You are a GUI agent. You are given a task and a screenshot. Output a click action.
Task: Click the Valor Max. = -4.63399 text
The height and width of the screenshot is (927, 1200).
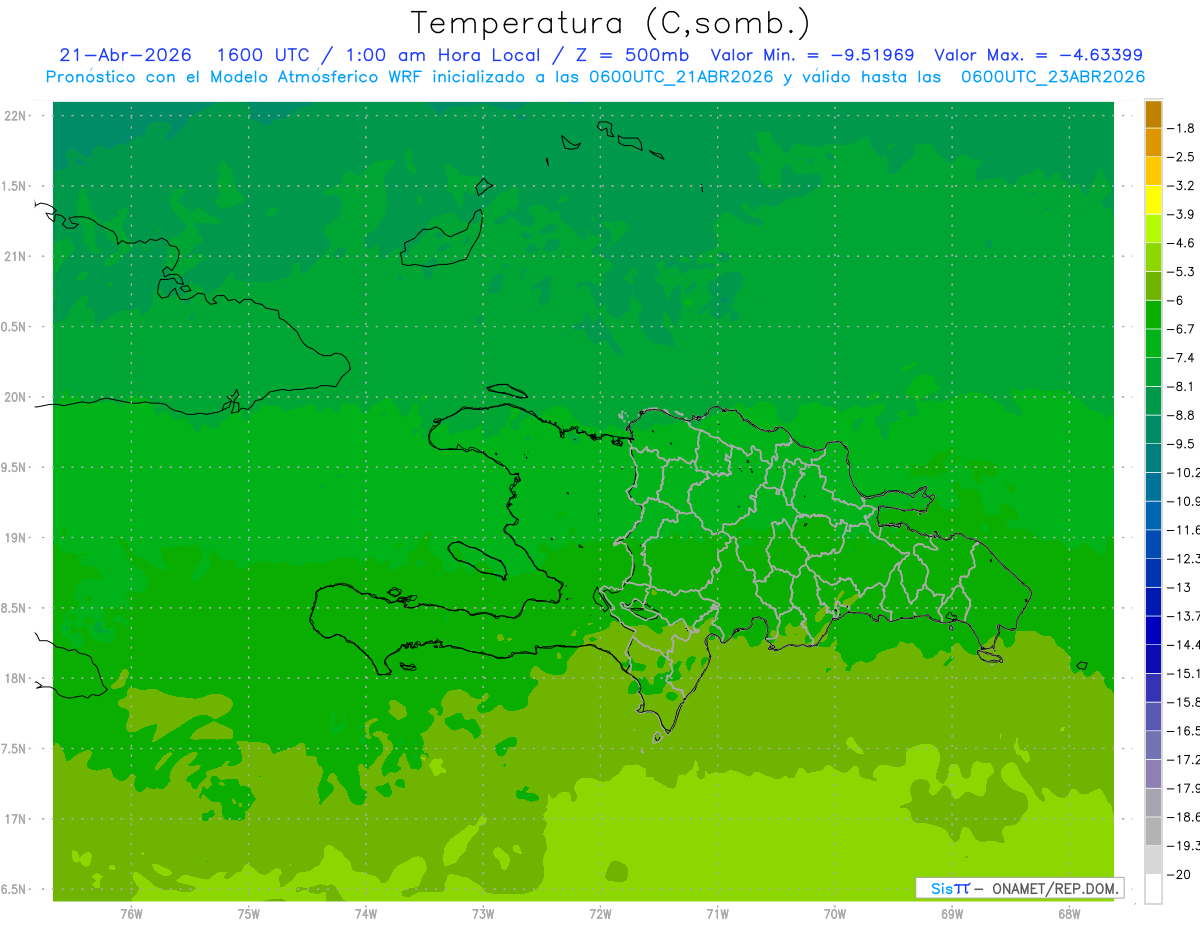coord(1038,55)
